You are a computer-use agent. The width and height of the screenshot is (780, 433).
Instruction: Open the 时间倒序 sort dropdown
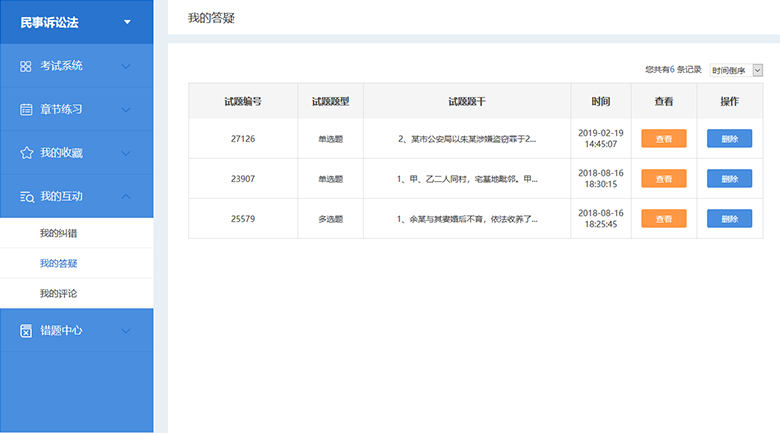pyautogui.click(x=736, y=70)
